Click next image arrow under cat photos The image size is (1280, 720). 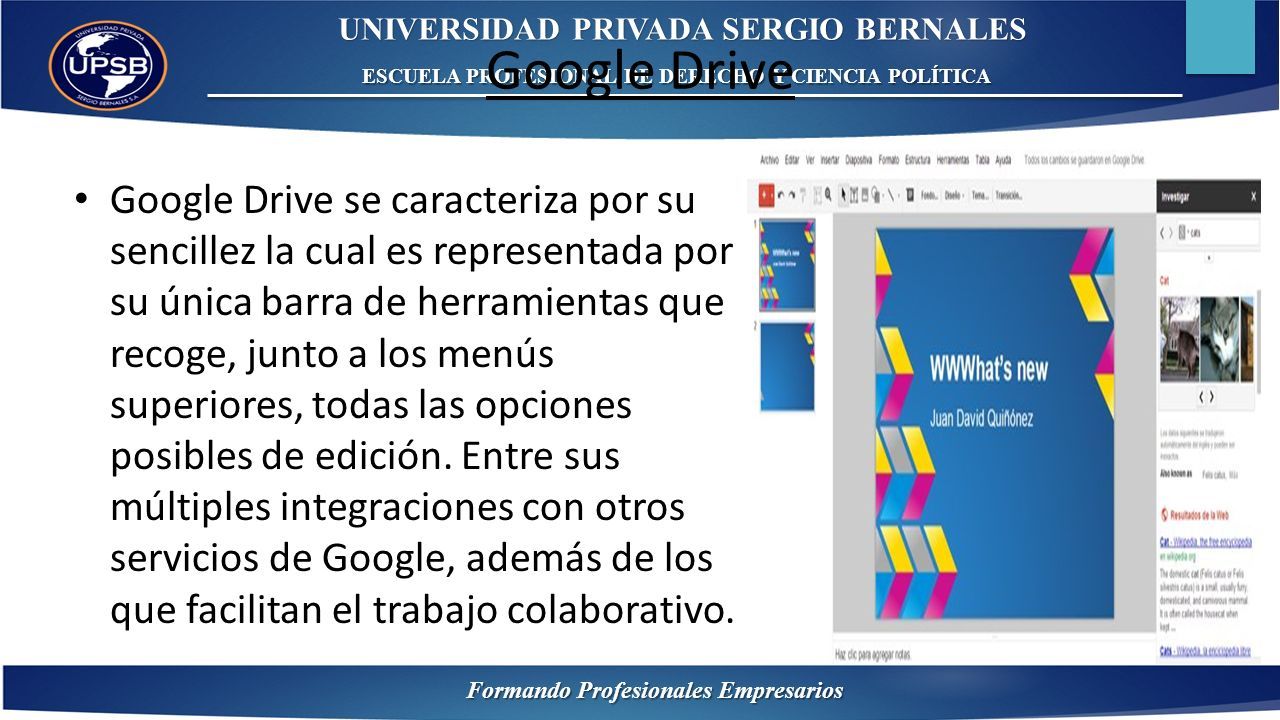point(1212,397)
